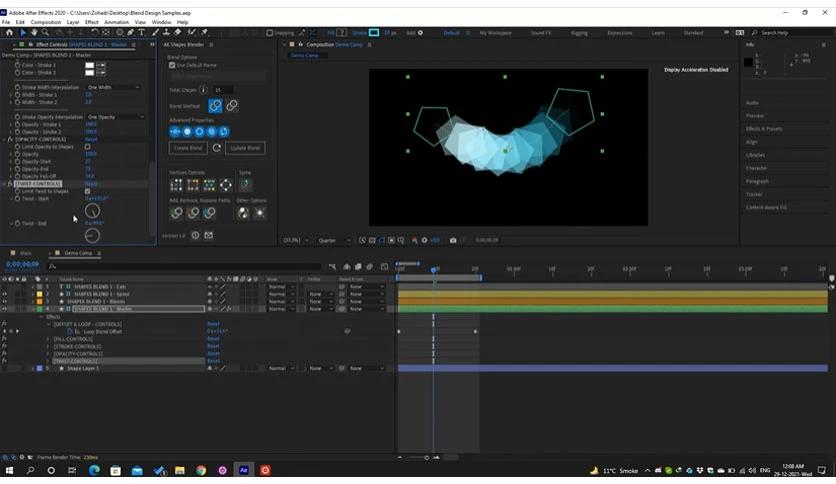
Task: Open After Effects from the Windows taskbar
Action: pos(243,470)
